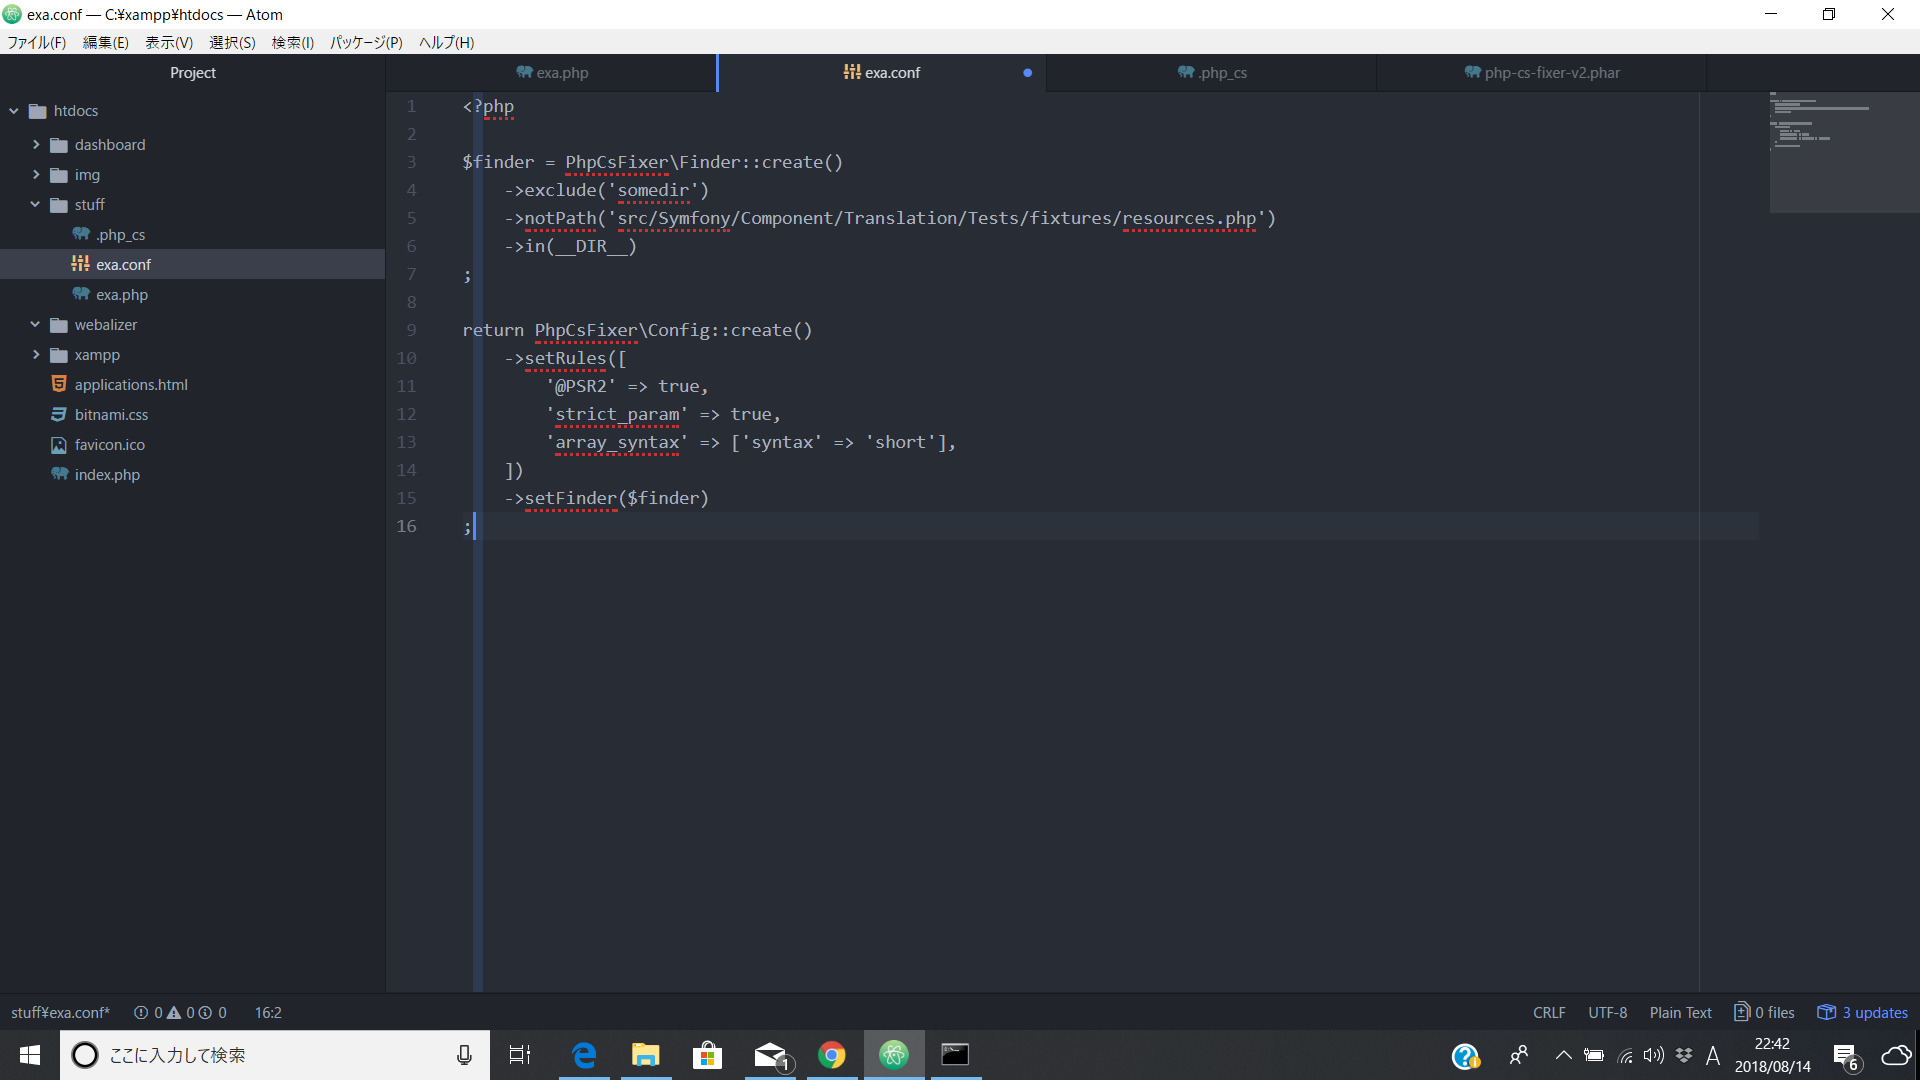Open favicon.ico image file
The width and height of the screenshot is (1920, 1080).
[109, 445]
